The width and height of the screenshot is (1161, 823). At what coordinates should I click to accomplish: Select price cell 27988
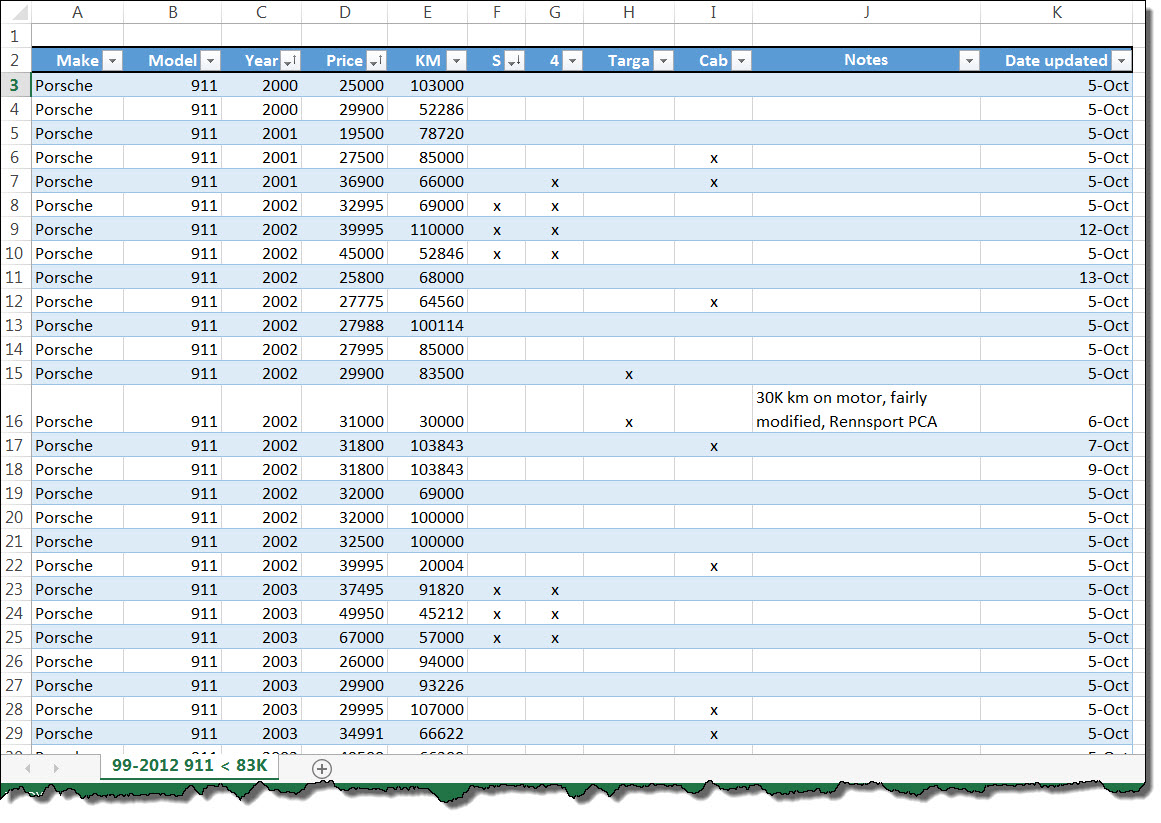tap(344, 326)
